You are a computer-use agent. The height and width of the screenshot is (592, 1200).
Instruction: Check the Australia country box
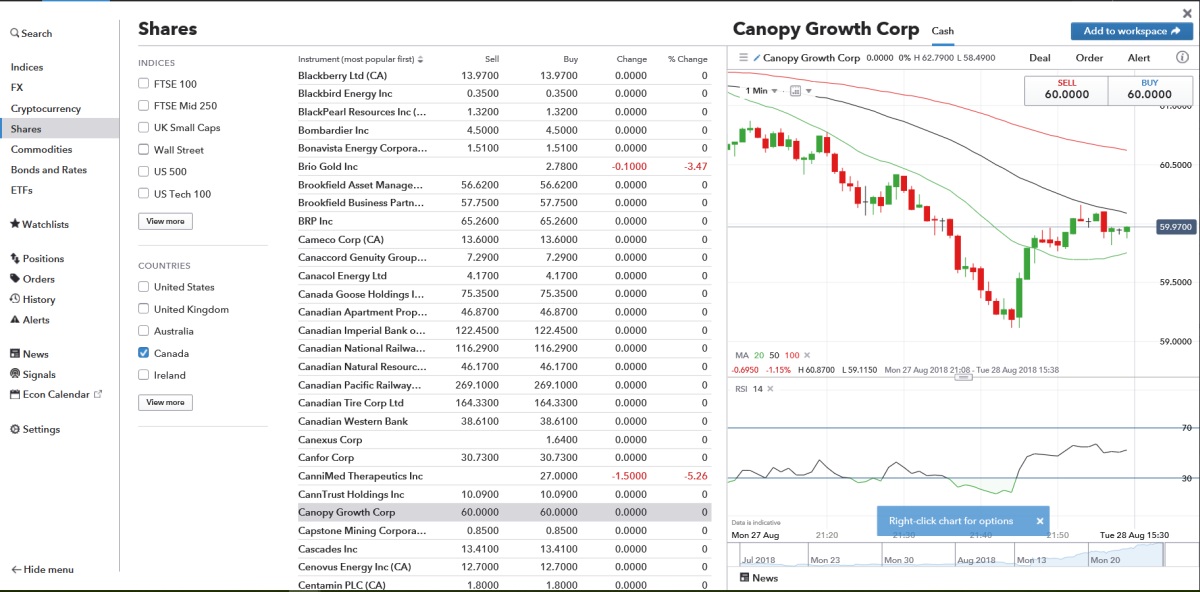[145, 331]
